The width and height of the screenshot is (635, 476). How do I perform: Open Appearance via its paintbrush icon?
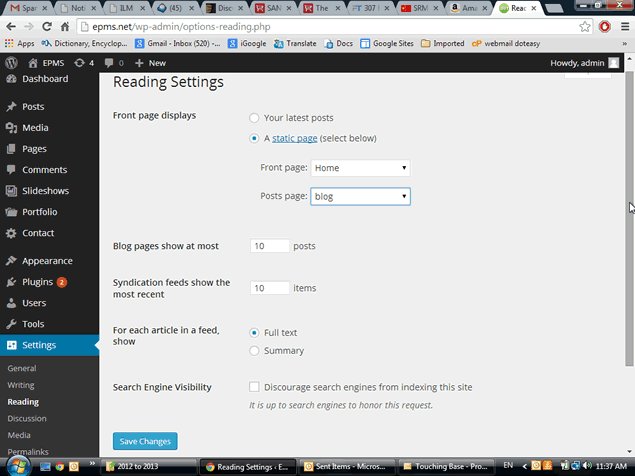pos(11,261)
